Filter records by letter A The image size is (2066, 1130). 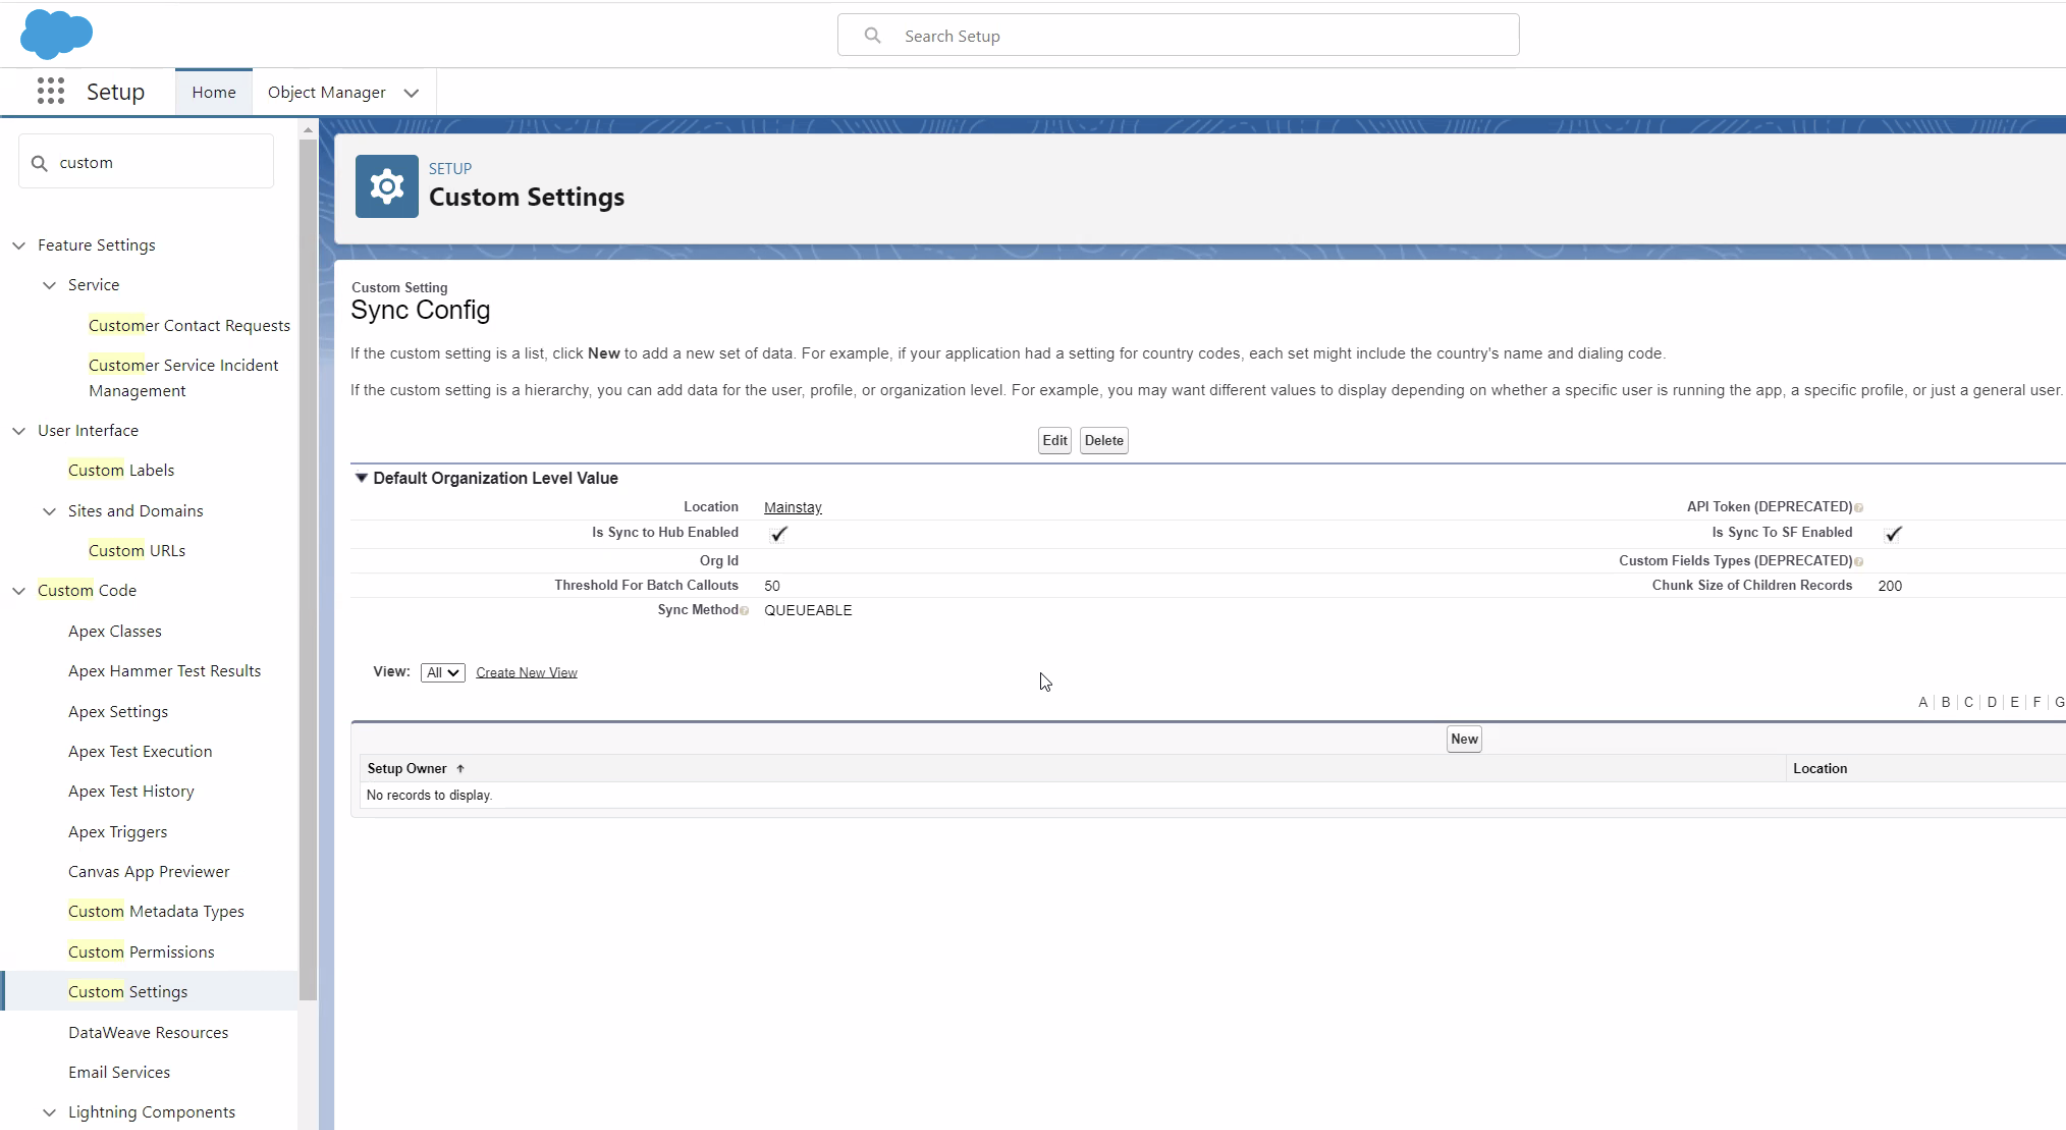pyautogui.click(x=1922, y=702)
